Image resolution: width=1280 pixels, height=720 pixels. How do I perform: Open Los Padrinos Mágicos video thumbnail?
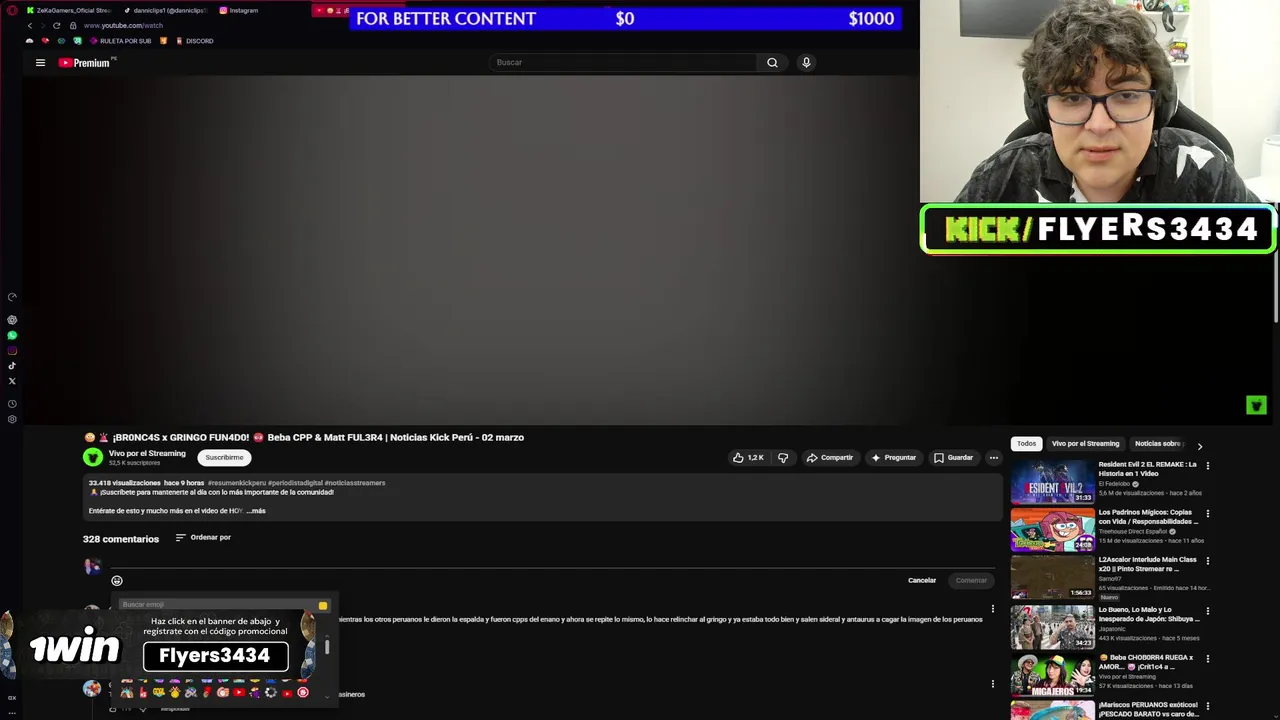(1052, 530)
